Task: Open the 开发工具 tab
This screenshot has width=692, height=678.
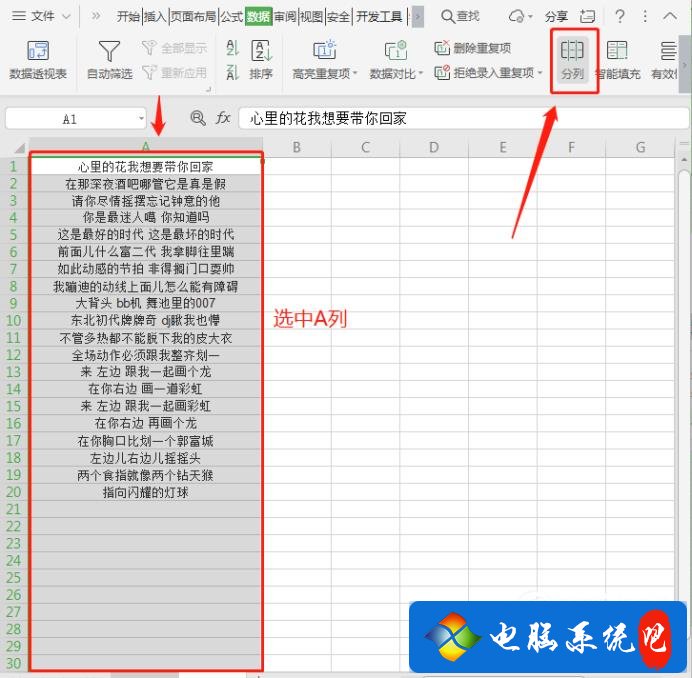Action: (x=379, y=17)
